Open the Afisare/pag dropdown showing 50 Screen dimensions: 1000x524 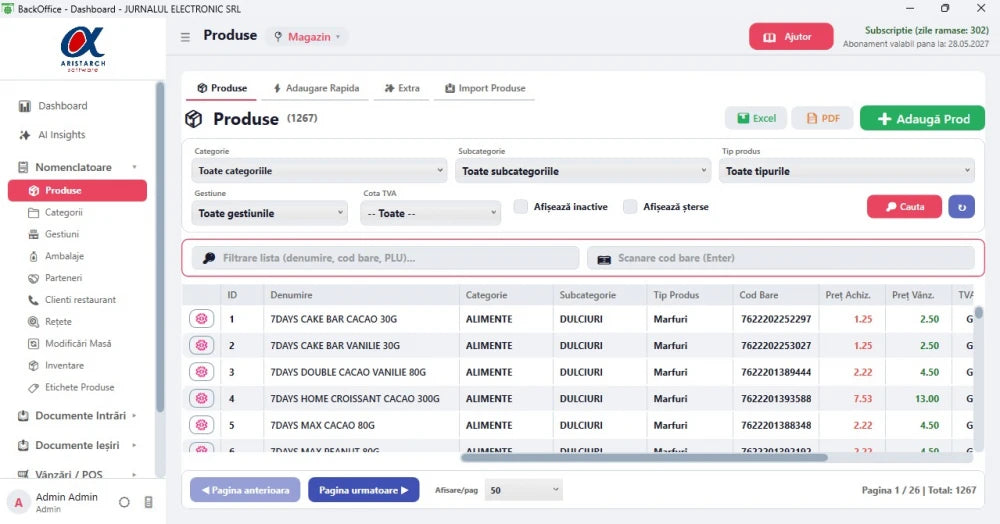[x=524, y=490]
